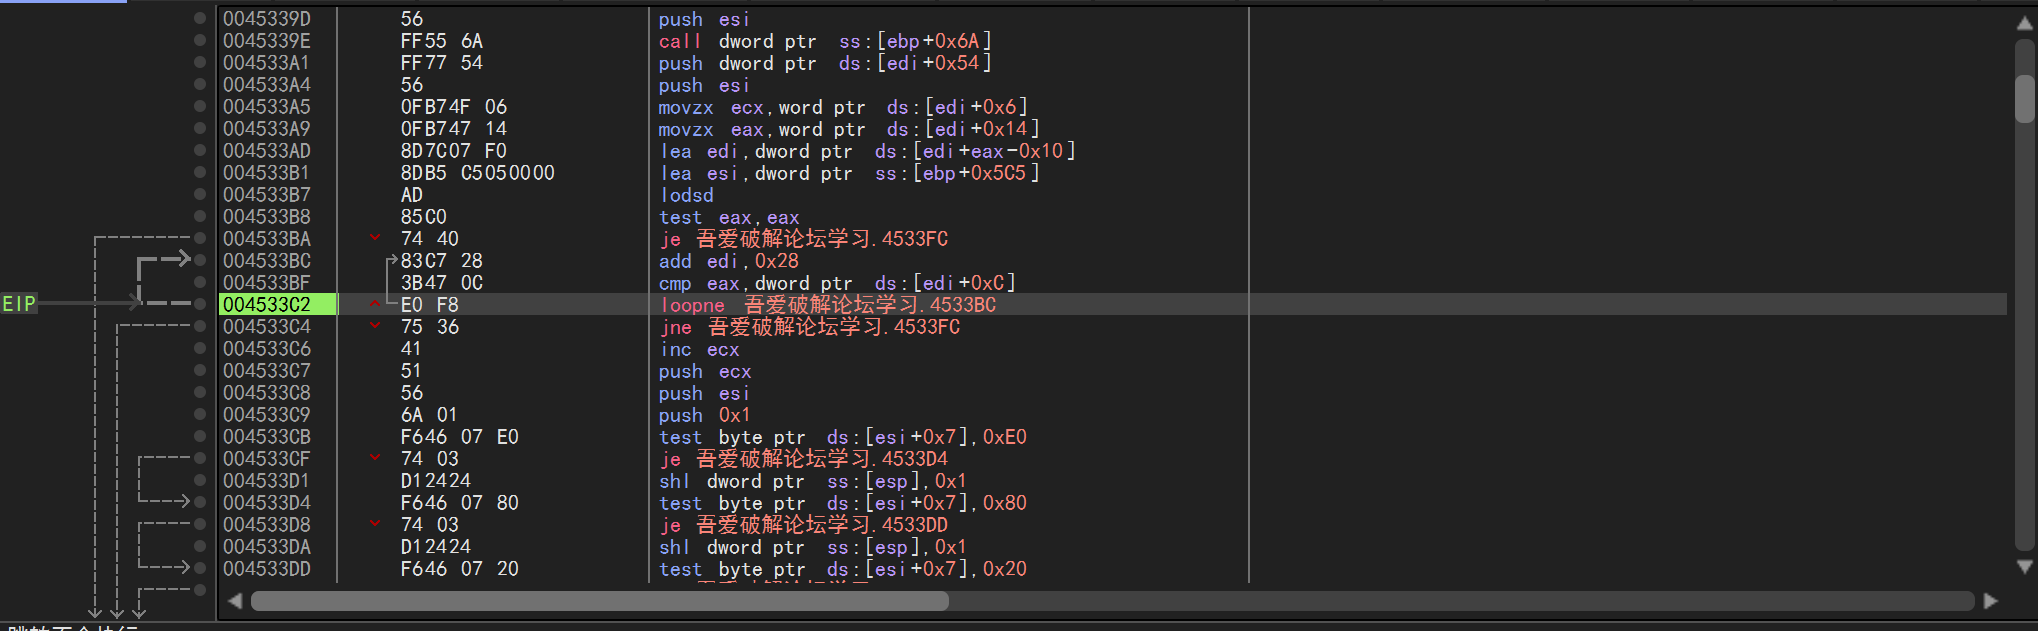Click the jump marker next to 004533CF

point(375,458)
